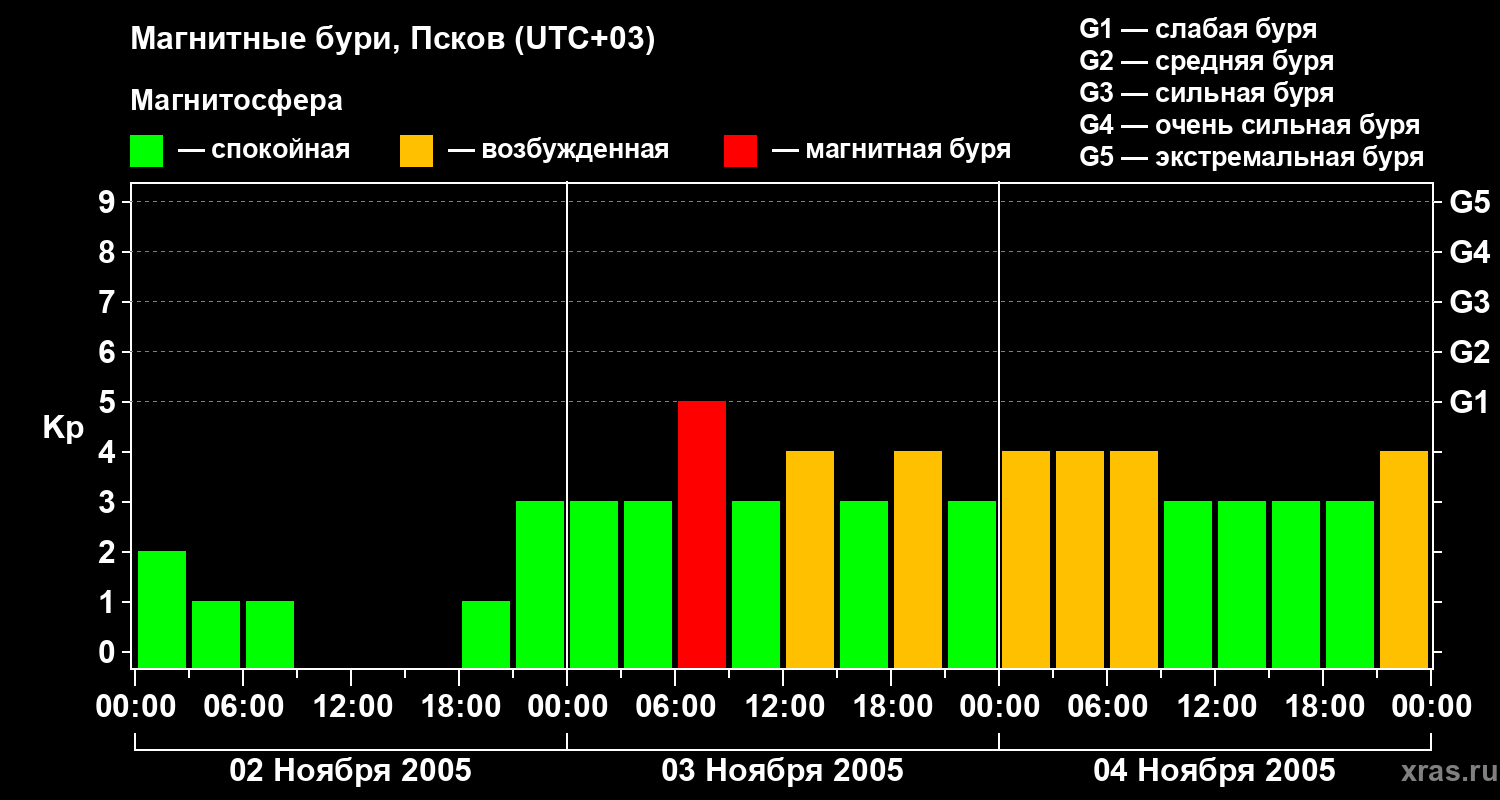Image resolution: width=1500 pixels, height=800 pixels.
Task: Click the '03 Ноября 2005' date label
Action: point(782,770)
